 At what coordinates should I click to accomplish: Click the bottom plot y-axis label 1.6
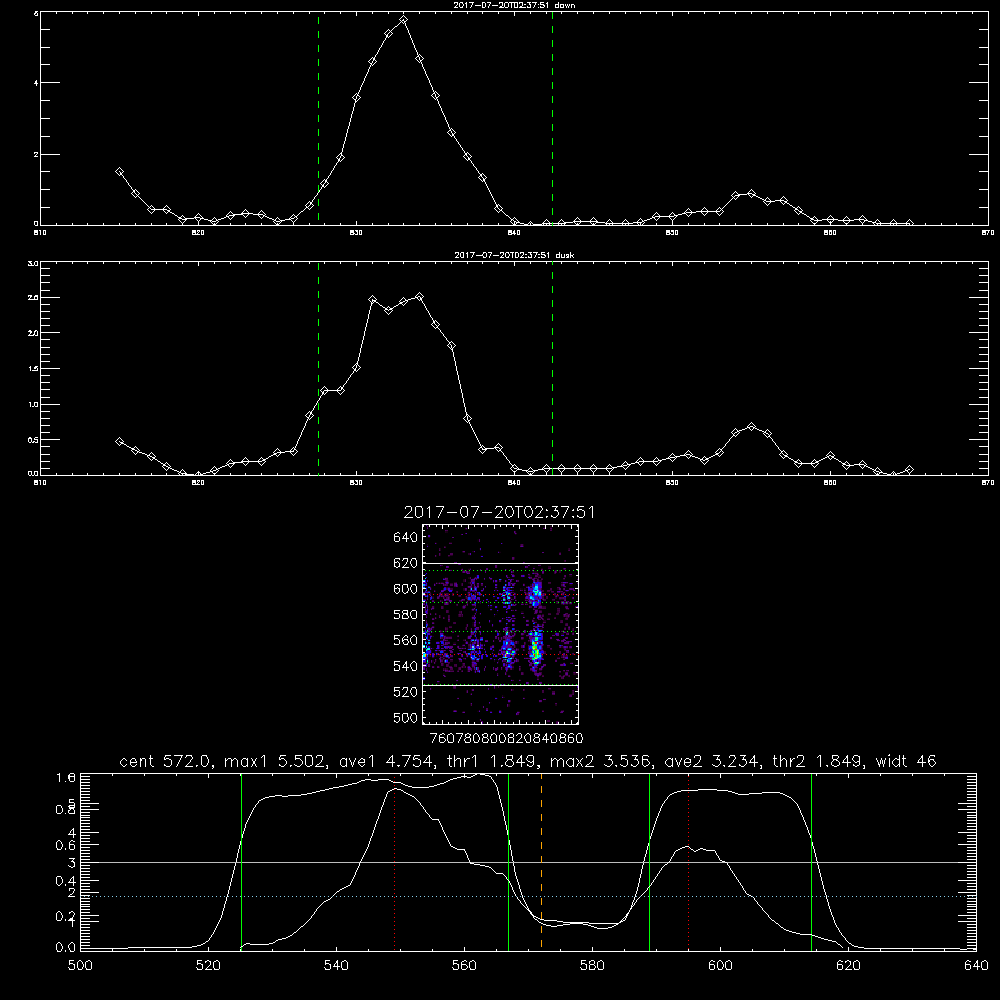[x=66, y=778]
